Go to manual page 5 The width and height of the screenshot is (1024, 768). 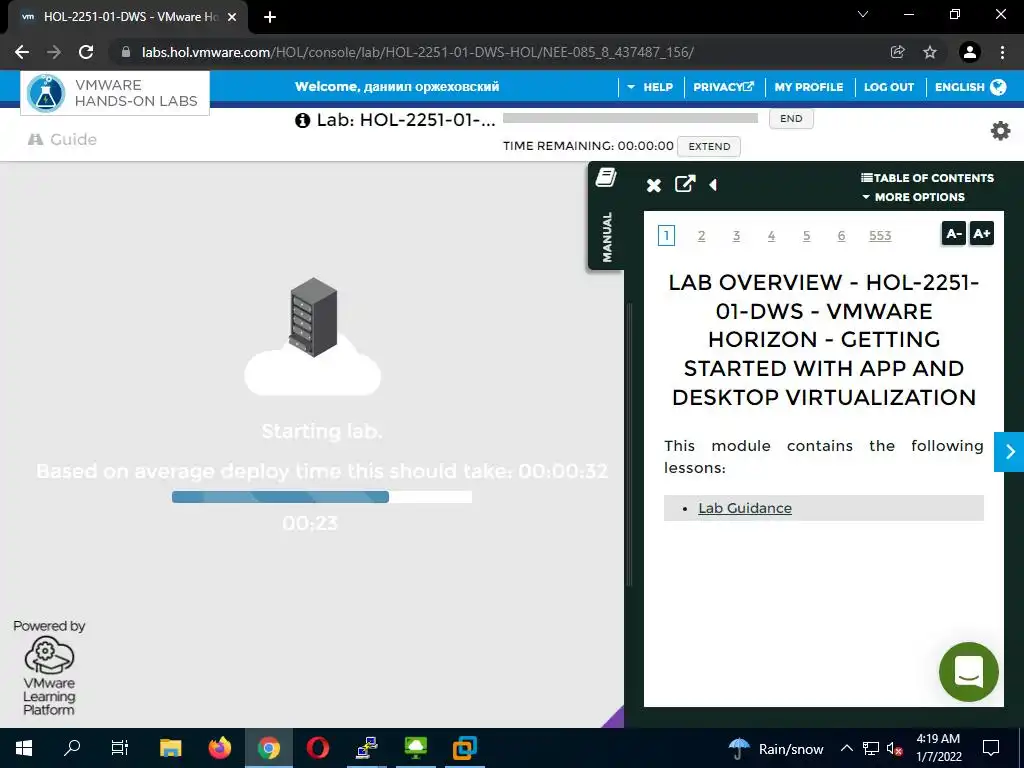pyautogui.click(x=807, y=236)
